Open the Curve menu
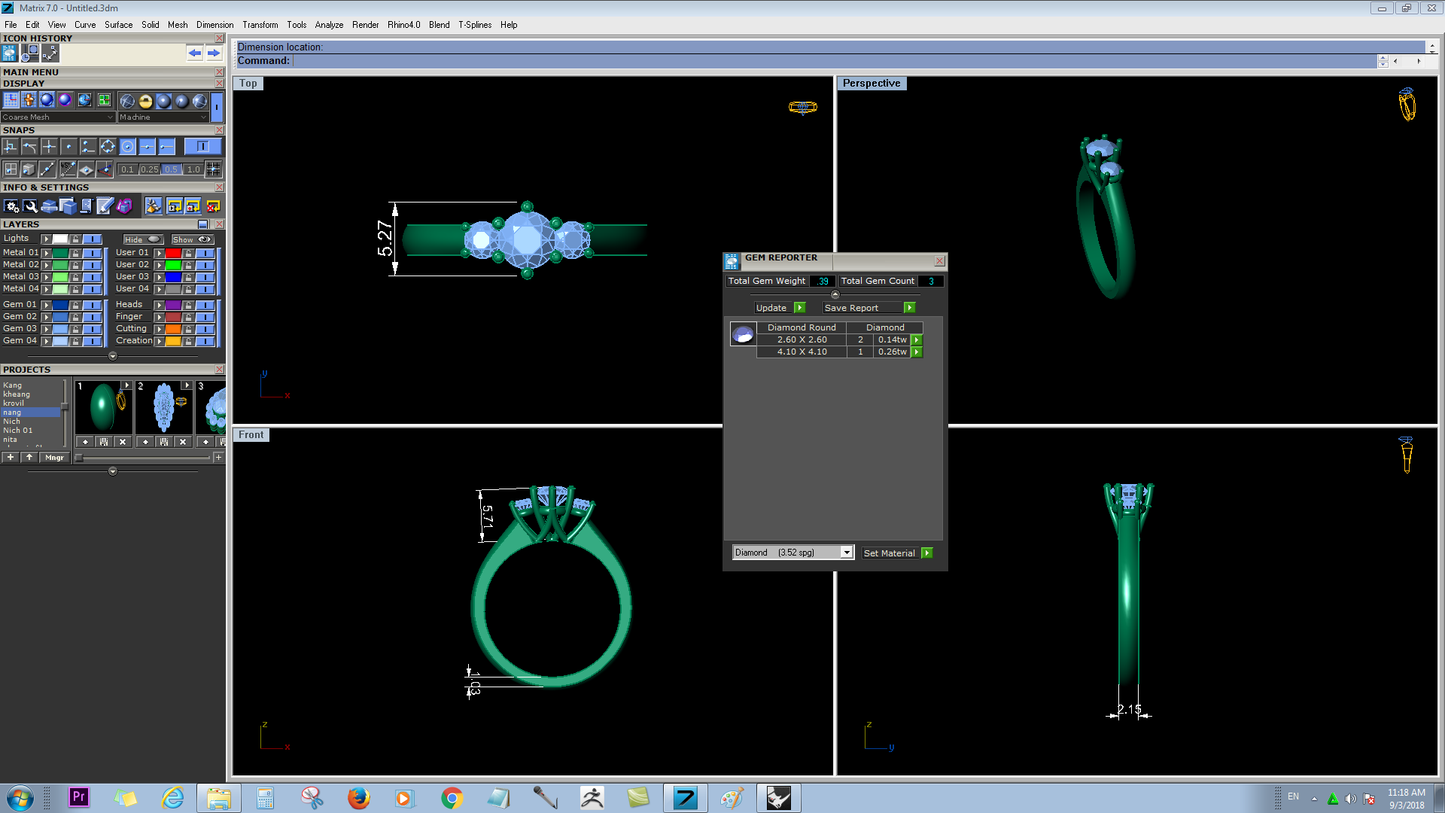Screen dimensions: 1445x813 [85, 25]
